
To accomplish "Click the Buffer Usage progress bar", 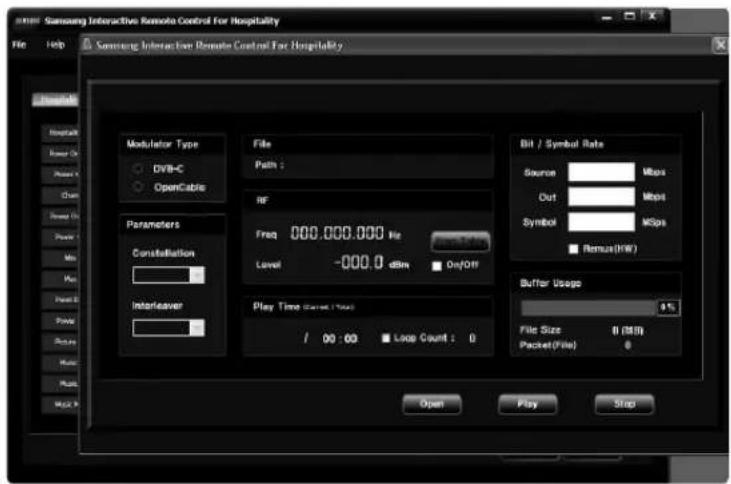I will (x=588, y=308).
